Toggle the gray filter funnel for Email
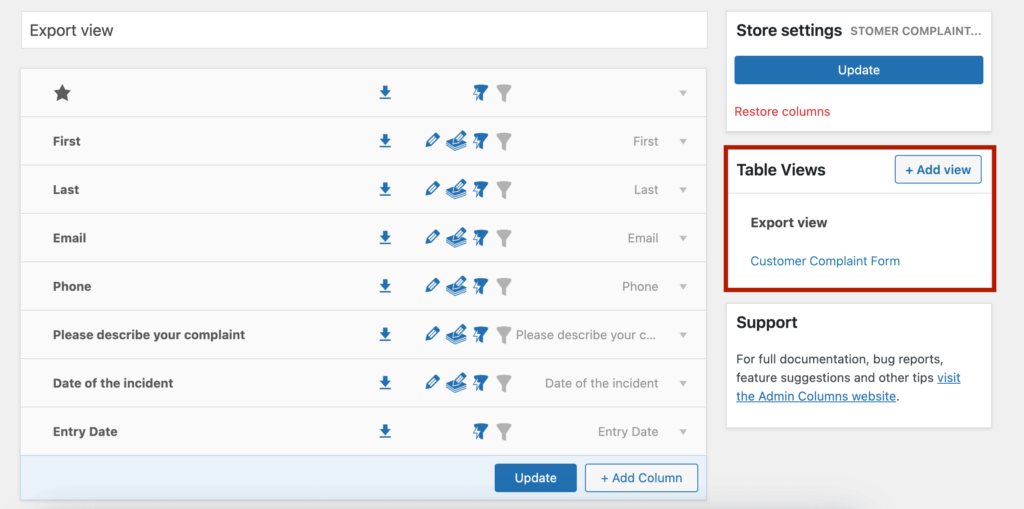Screen dimensions: 1024x509 504,238
